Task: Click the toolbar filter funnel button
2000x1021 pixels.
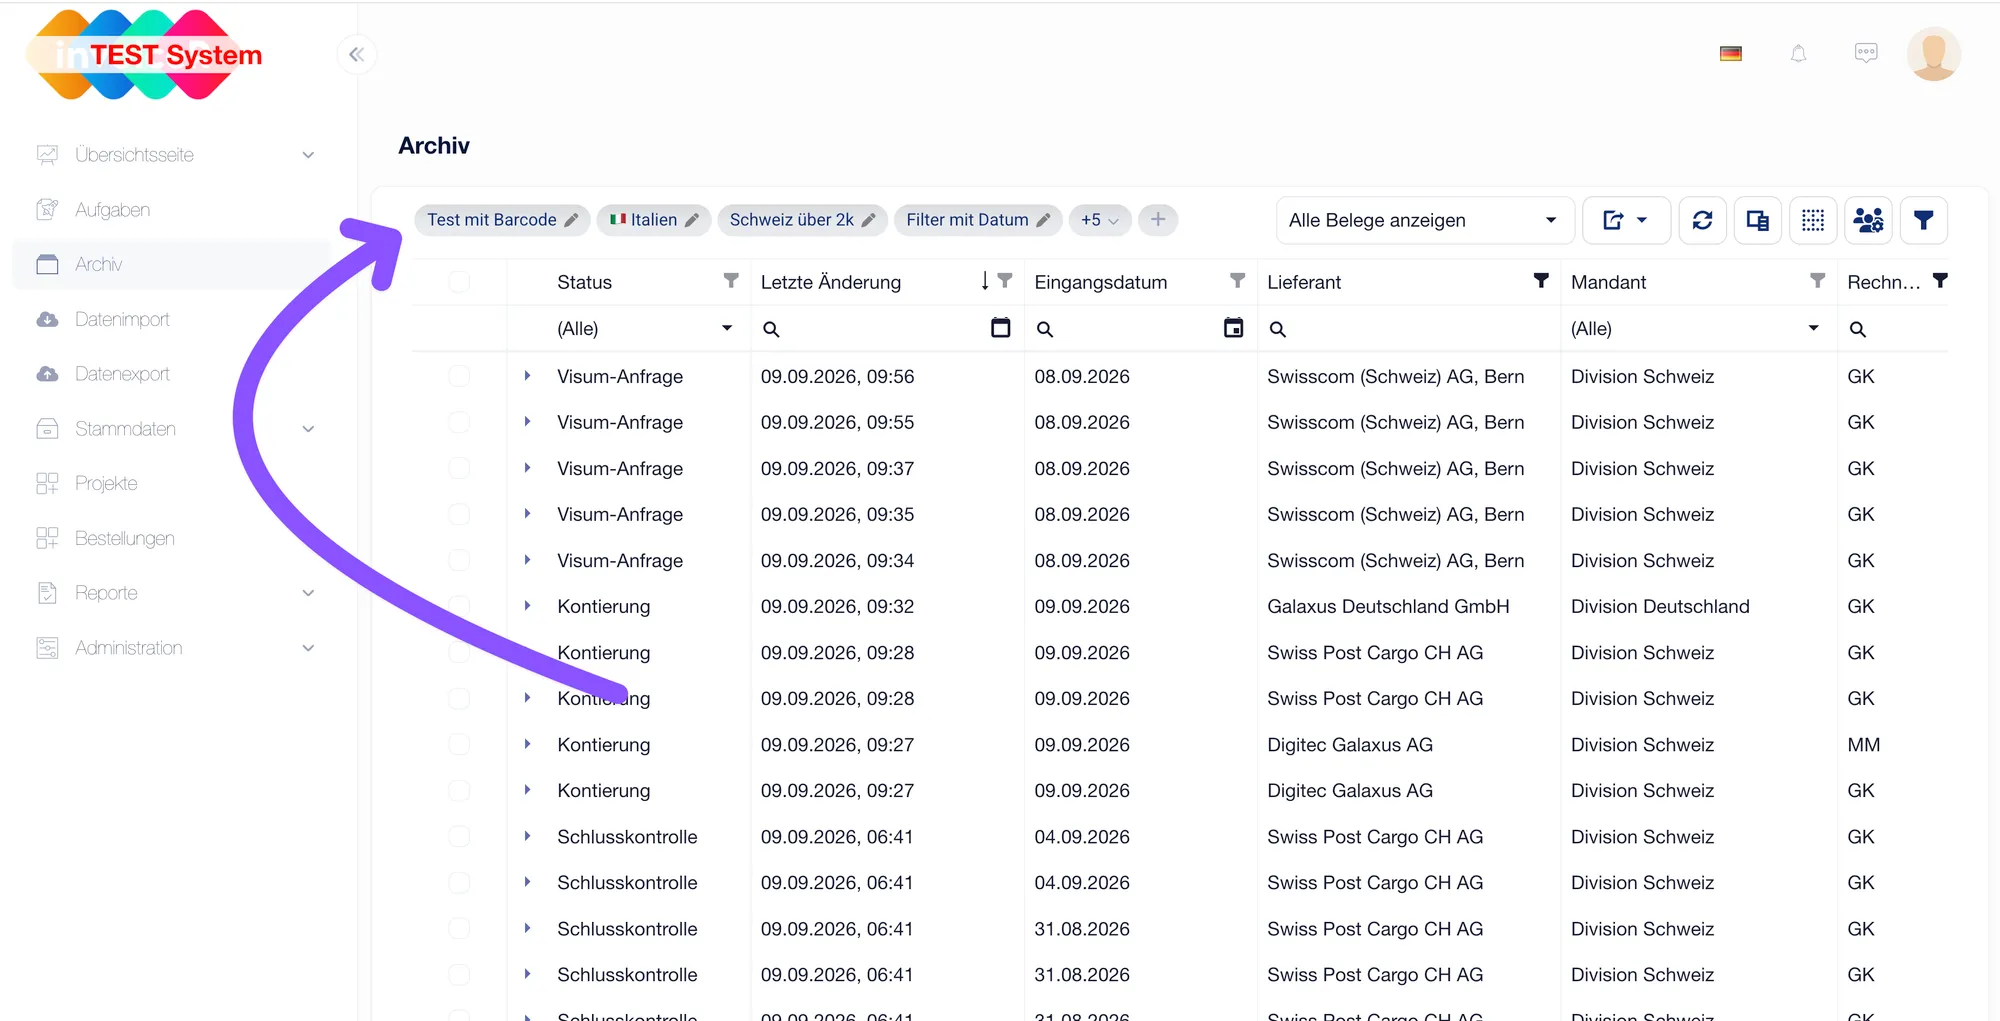Action: click(x=1923, y=220)
